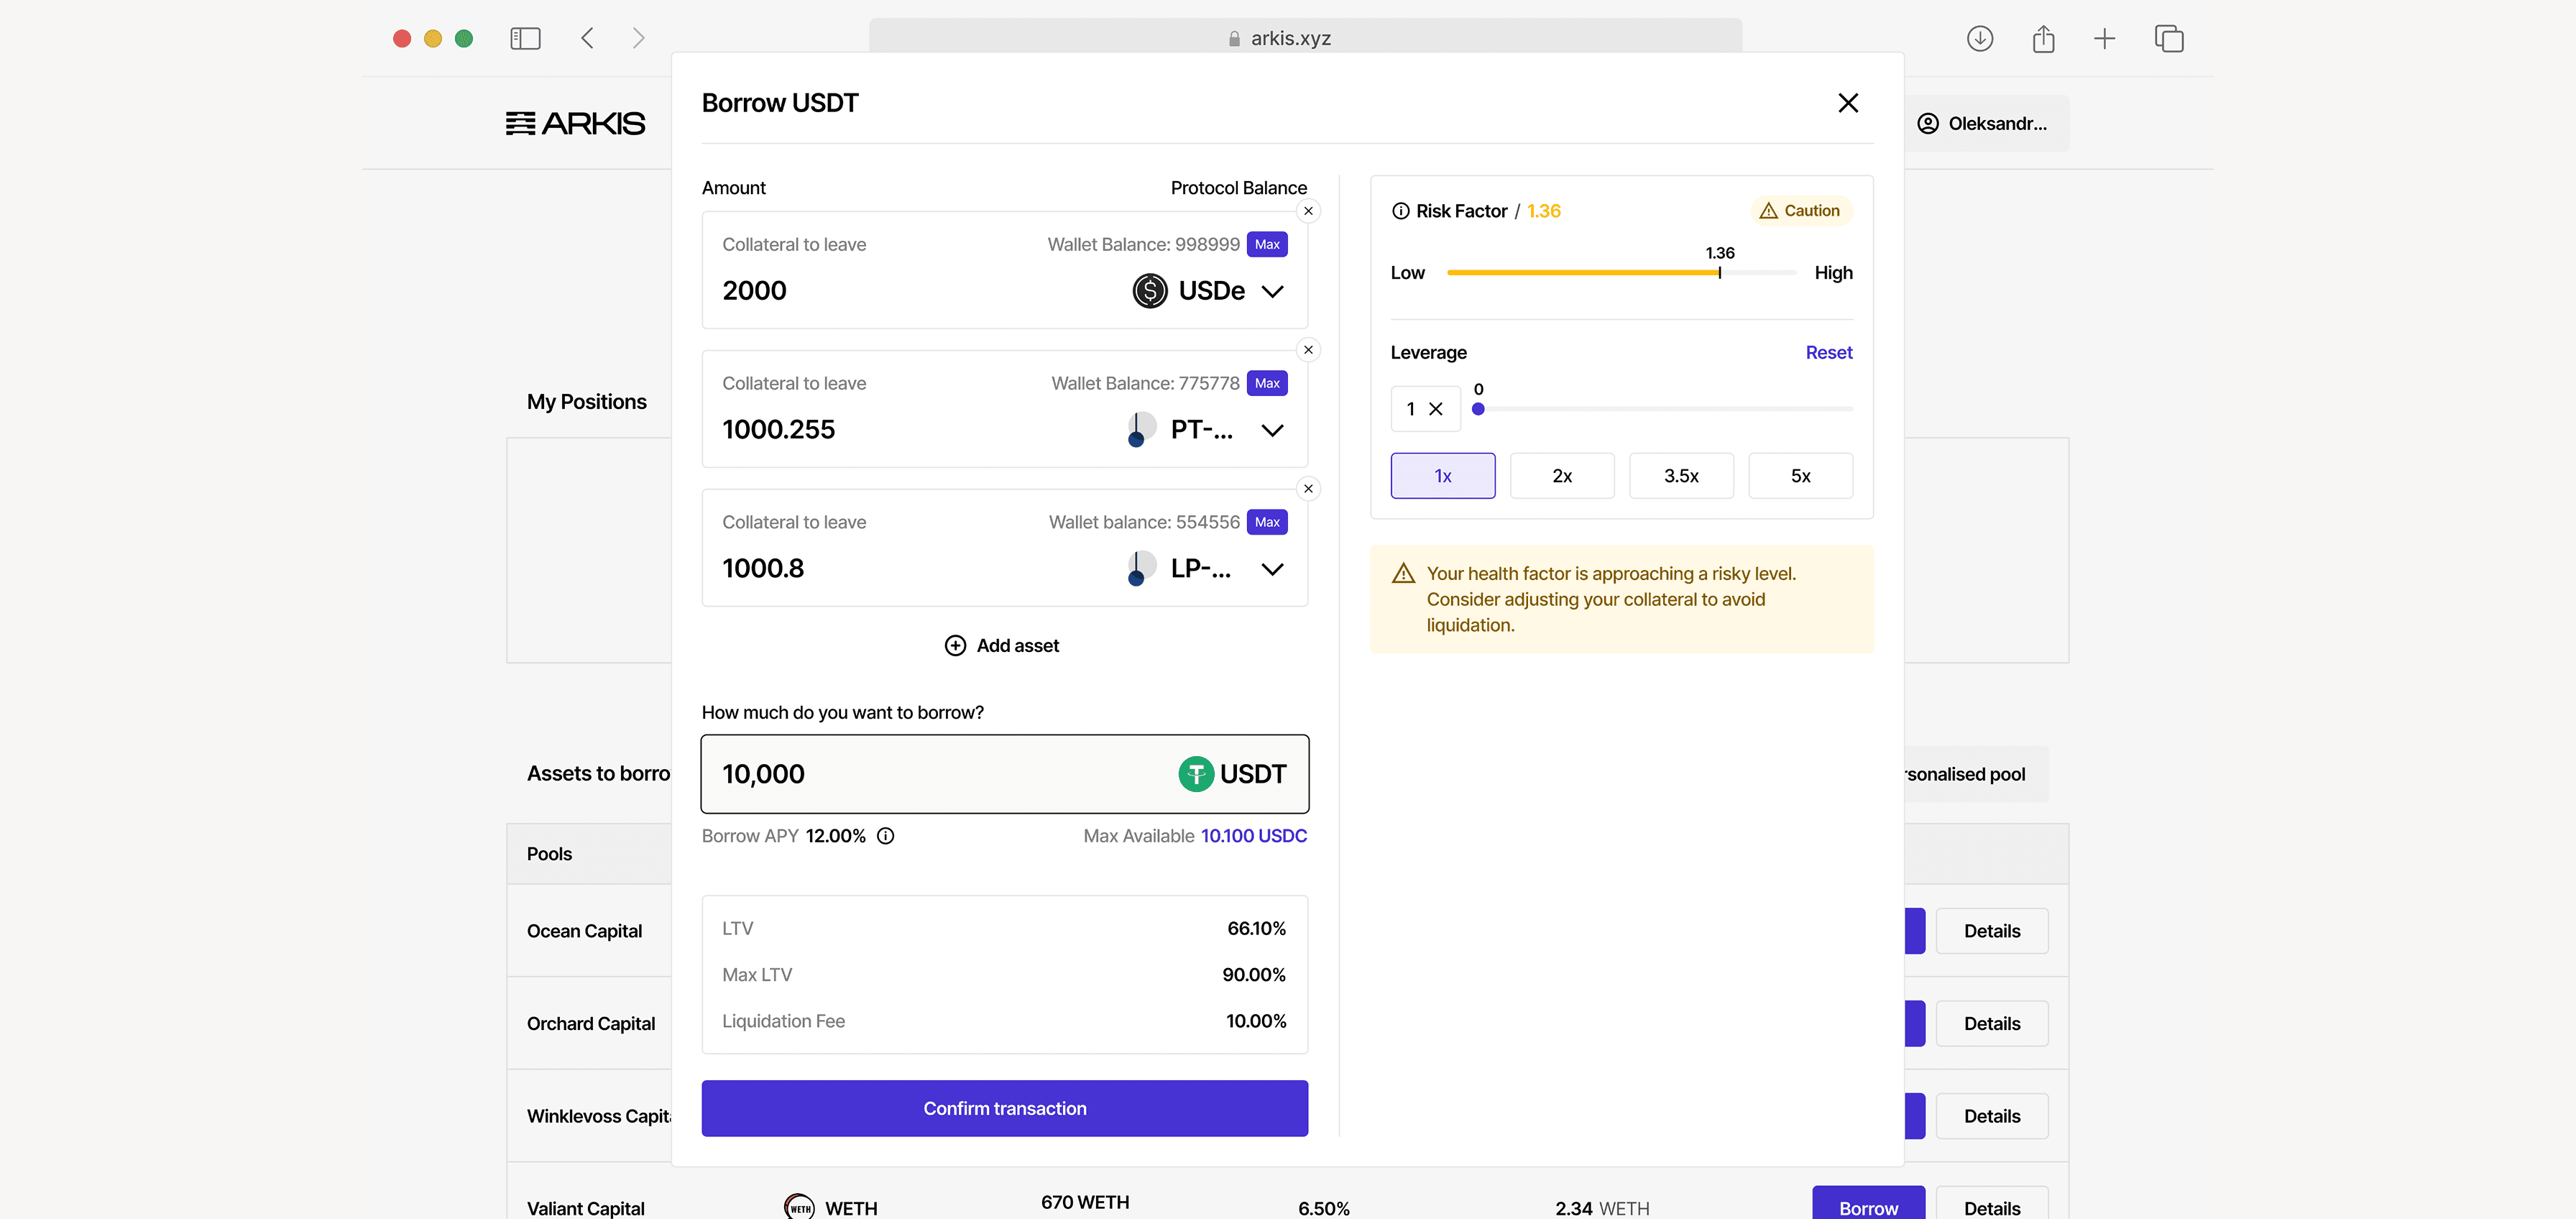Click the USDe token icon
Viewport: 2576px width, 1219px height.
point(1150,291)
